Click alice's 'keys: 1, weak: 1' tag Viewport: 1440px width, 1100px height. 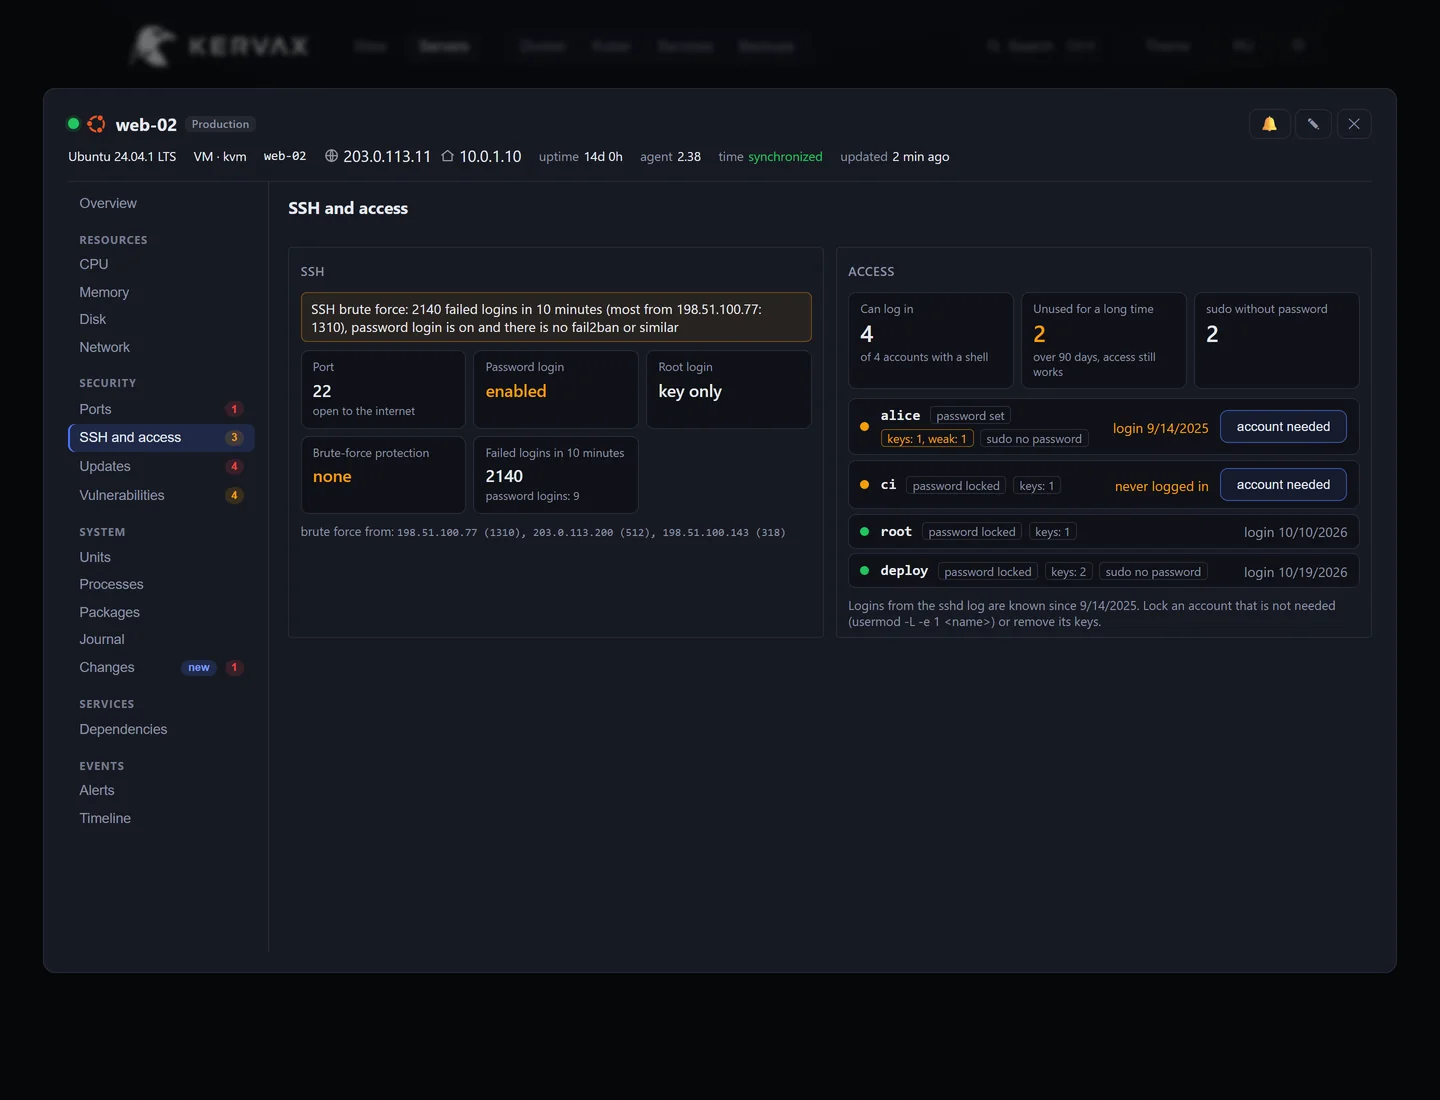(927, 439)
